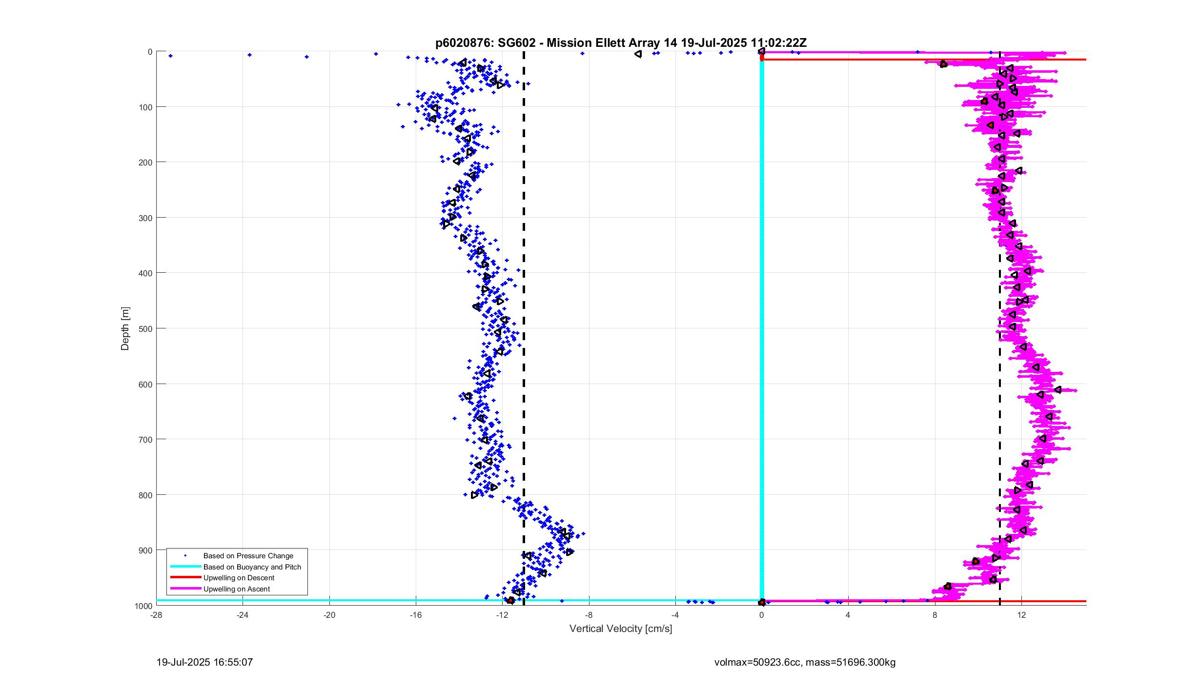The height and width of the screenshot is (681, 1200).
Task: Click the cyan line sample in the legend
Action: (x=184, y=567)
